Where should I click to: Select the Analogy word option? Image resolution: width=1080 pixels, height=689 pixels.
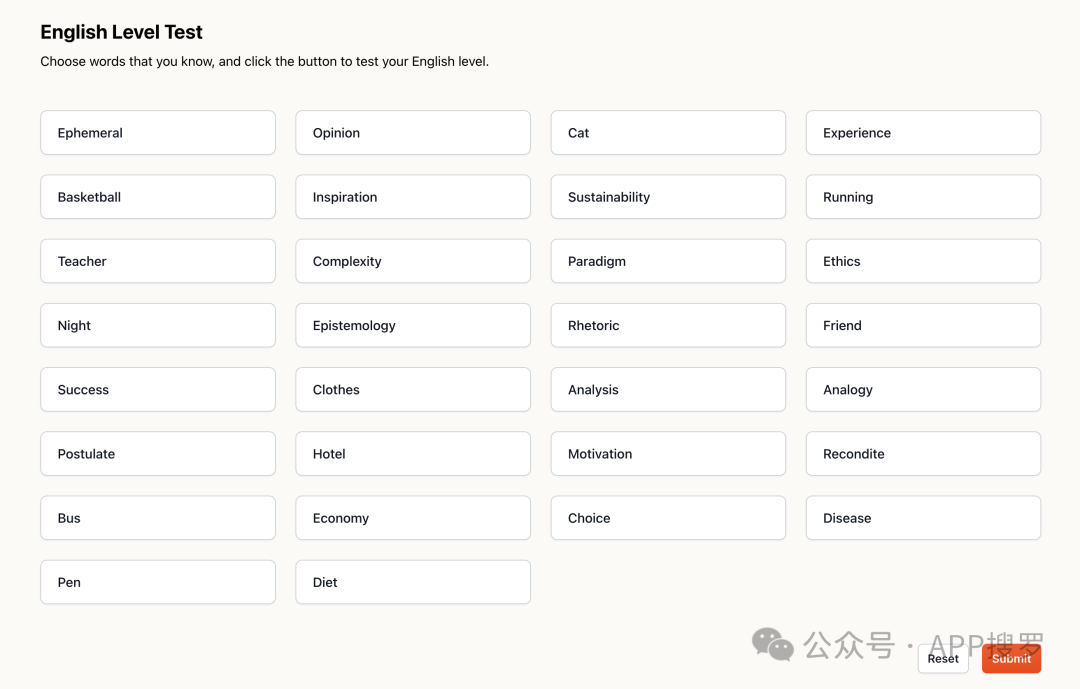click(x=923, y=389)
